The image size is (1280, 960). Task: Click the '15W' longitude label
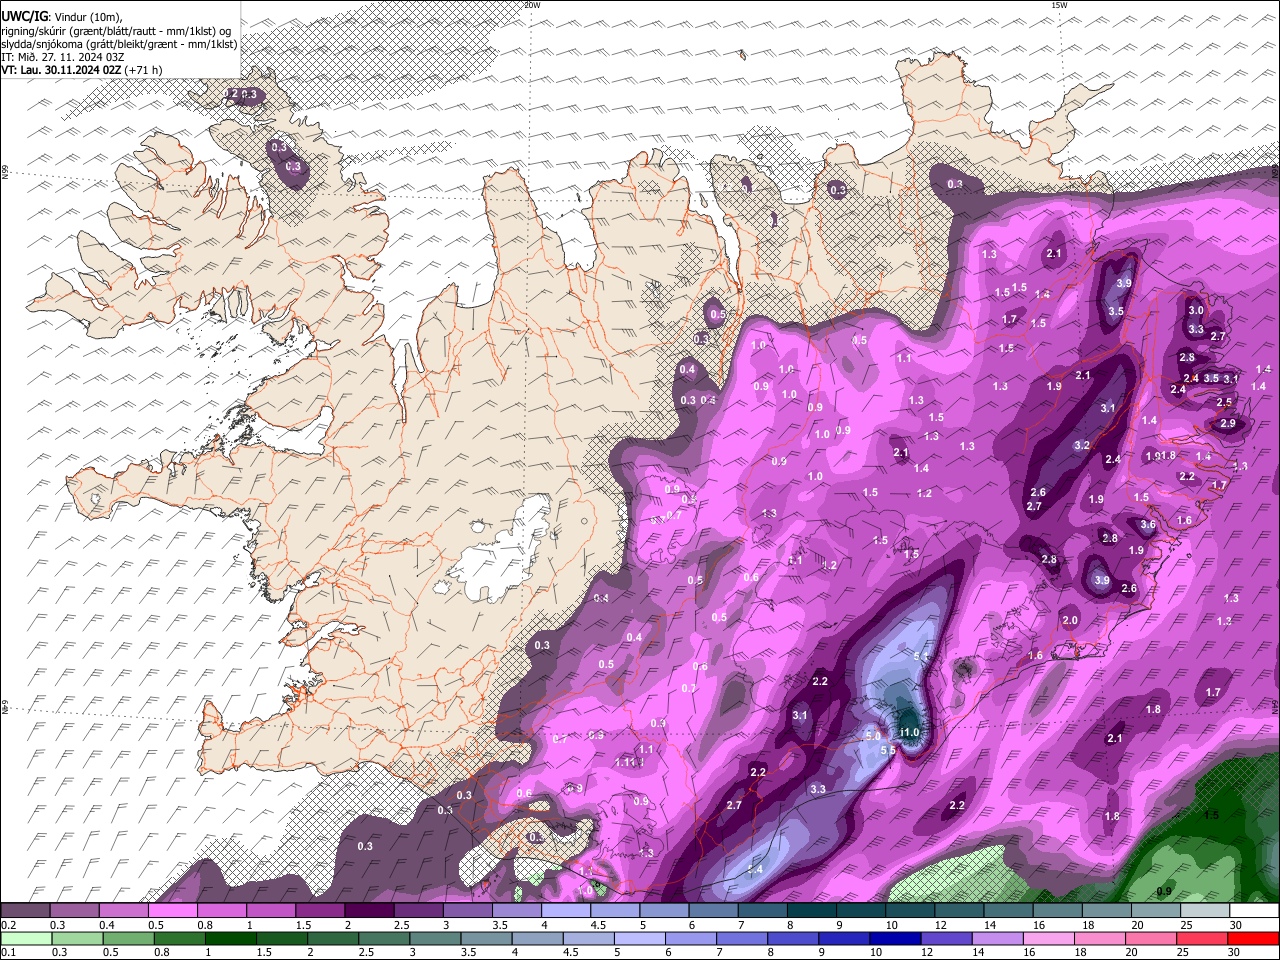tap(1059, 5)
